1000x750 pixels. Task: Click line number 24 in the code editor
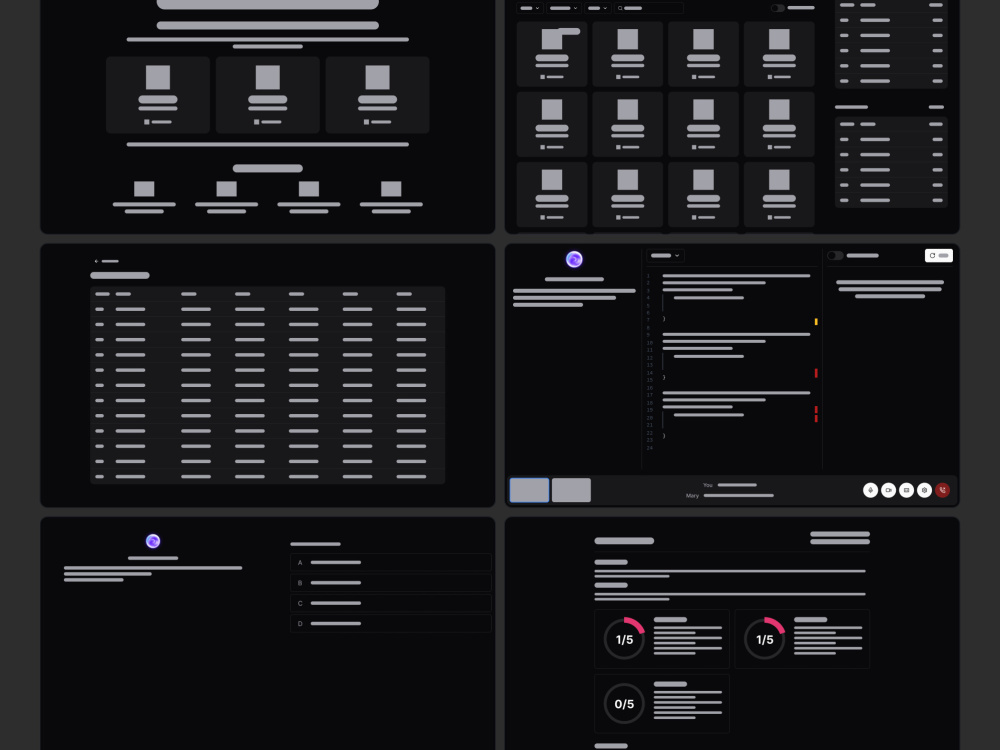649,448
